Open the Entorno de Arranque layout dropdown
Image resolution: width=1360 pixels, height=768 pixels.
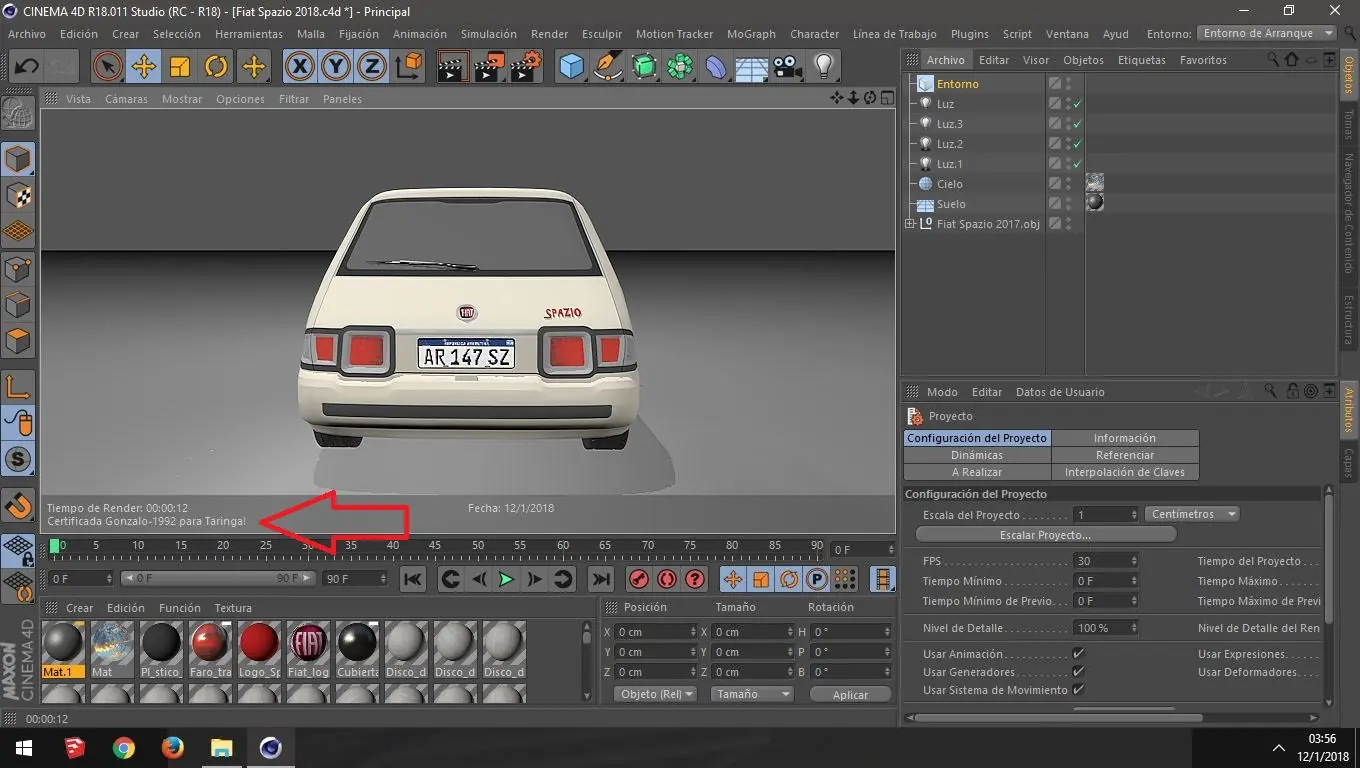pyautogui.click(x=1267, y=33)
